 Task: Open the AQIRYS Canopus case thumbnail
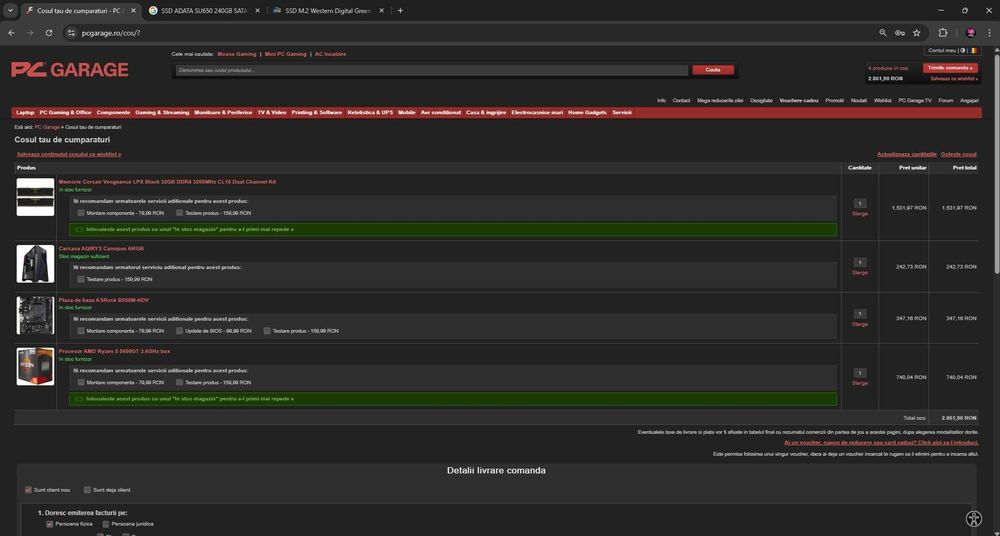35,264
